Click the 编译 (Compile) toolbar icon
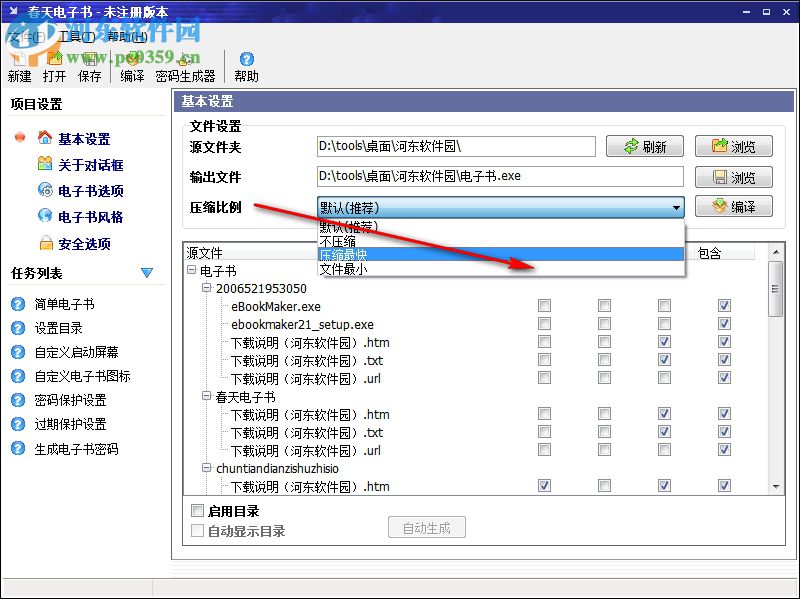The height and width of the screenshot is (599, 800). pos(132,66)
